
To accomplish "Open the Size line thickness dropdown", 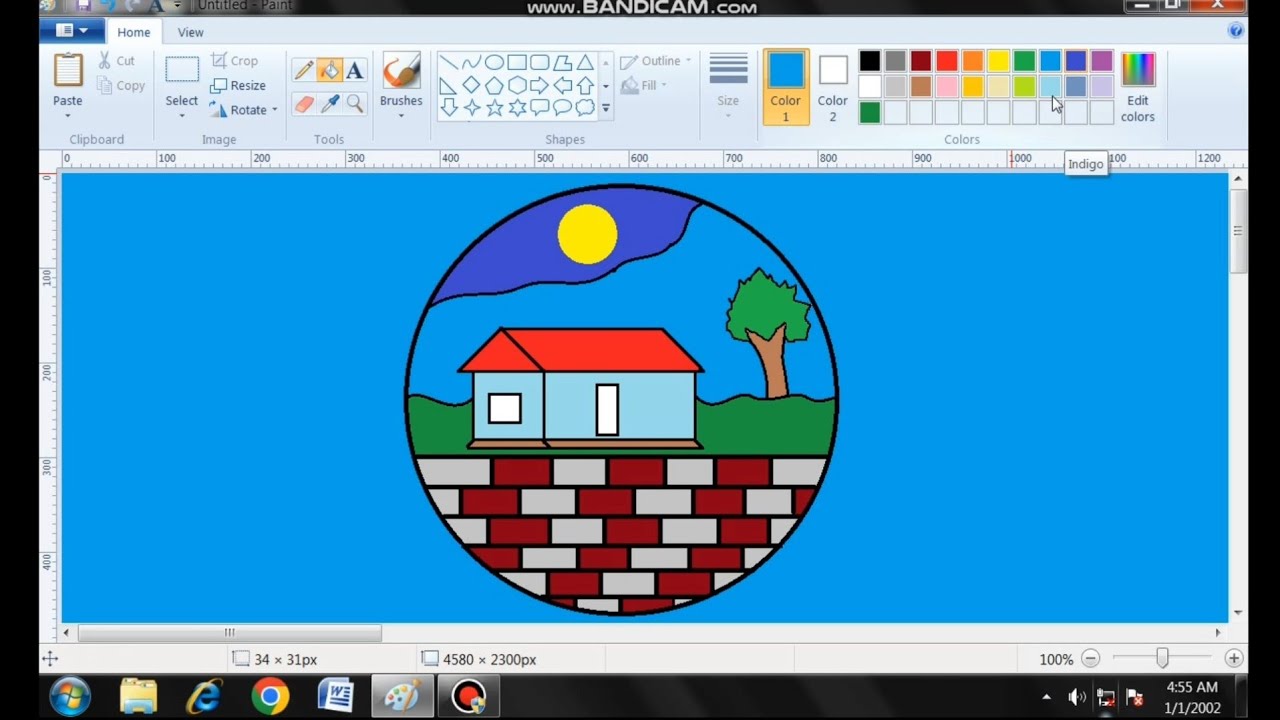I will 728,87.
